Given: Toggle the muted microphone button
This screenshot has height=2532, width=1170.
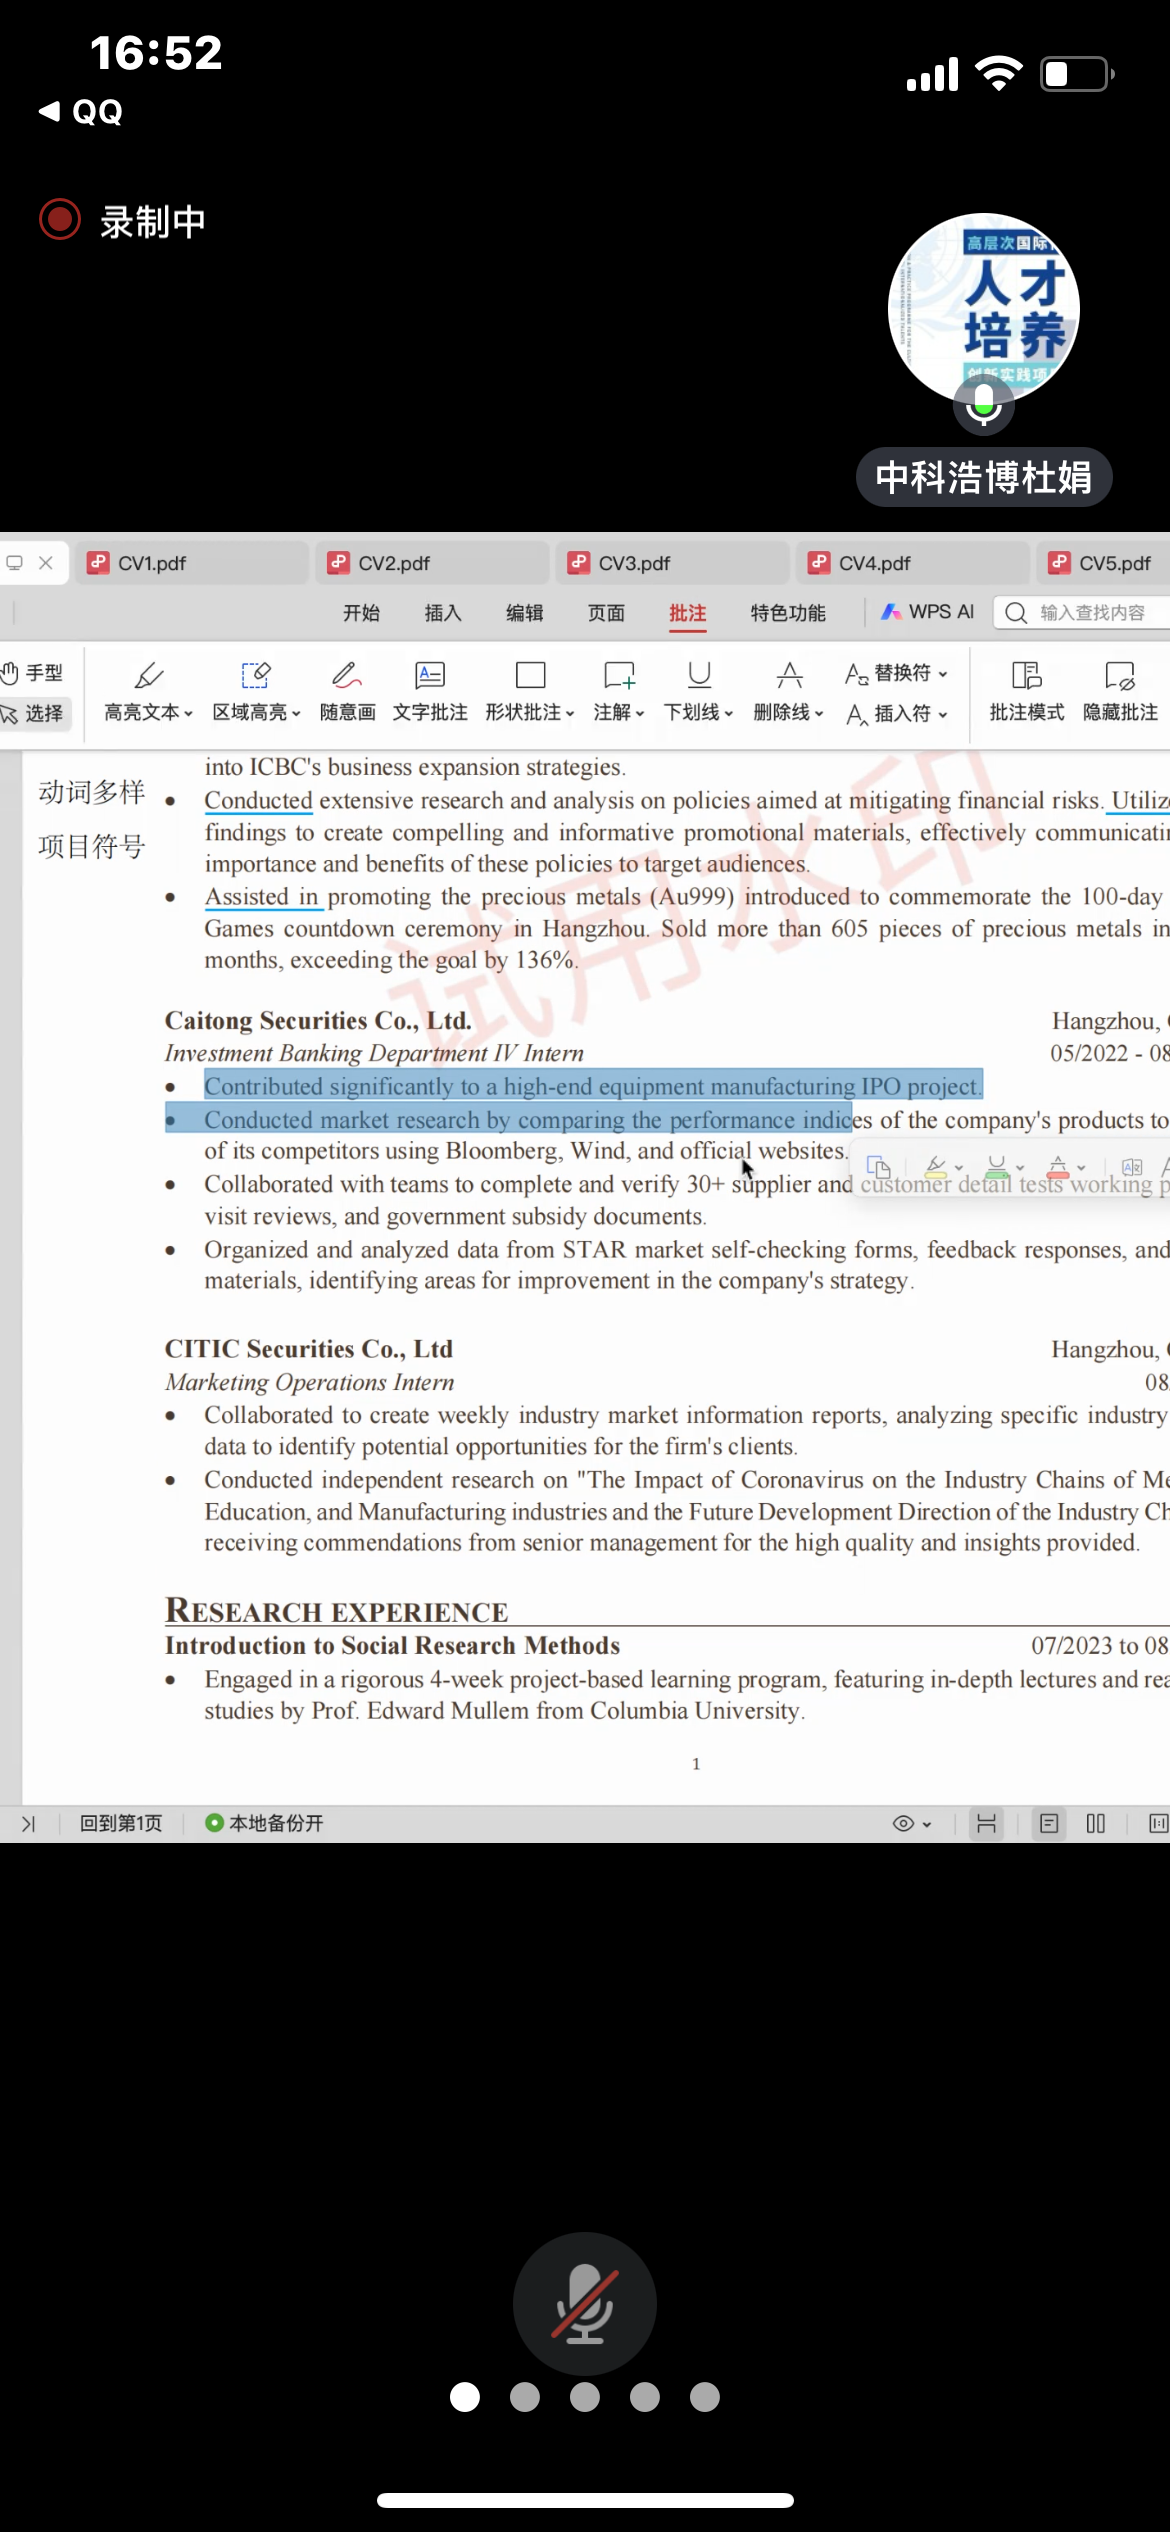Looking at the screenshot, I should pos(585,2304).
